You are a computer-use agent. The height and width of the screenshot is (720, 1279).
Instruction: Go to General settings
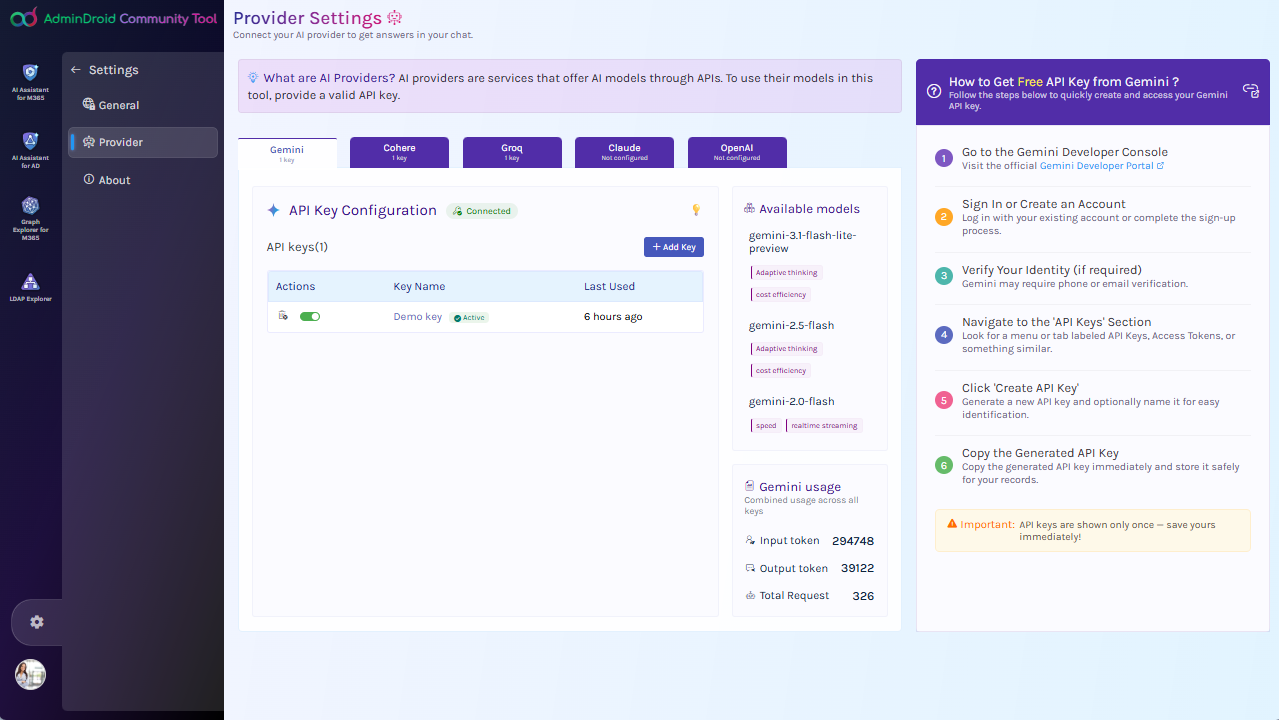[118, 105]
